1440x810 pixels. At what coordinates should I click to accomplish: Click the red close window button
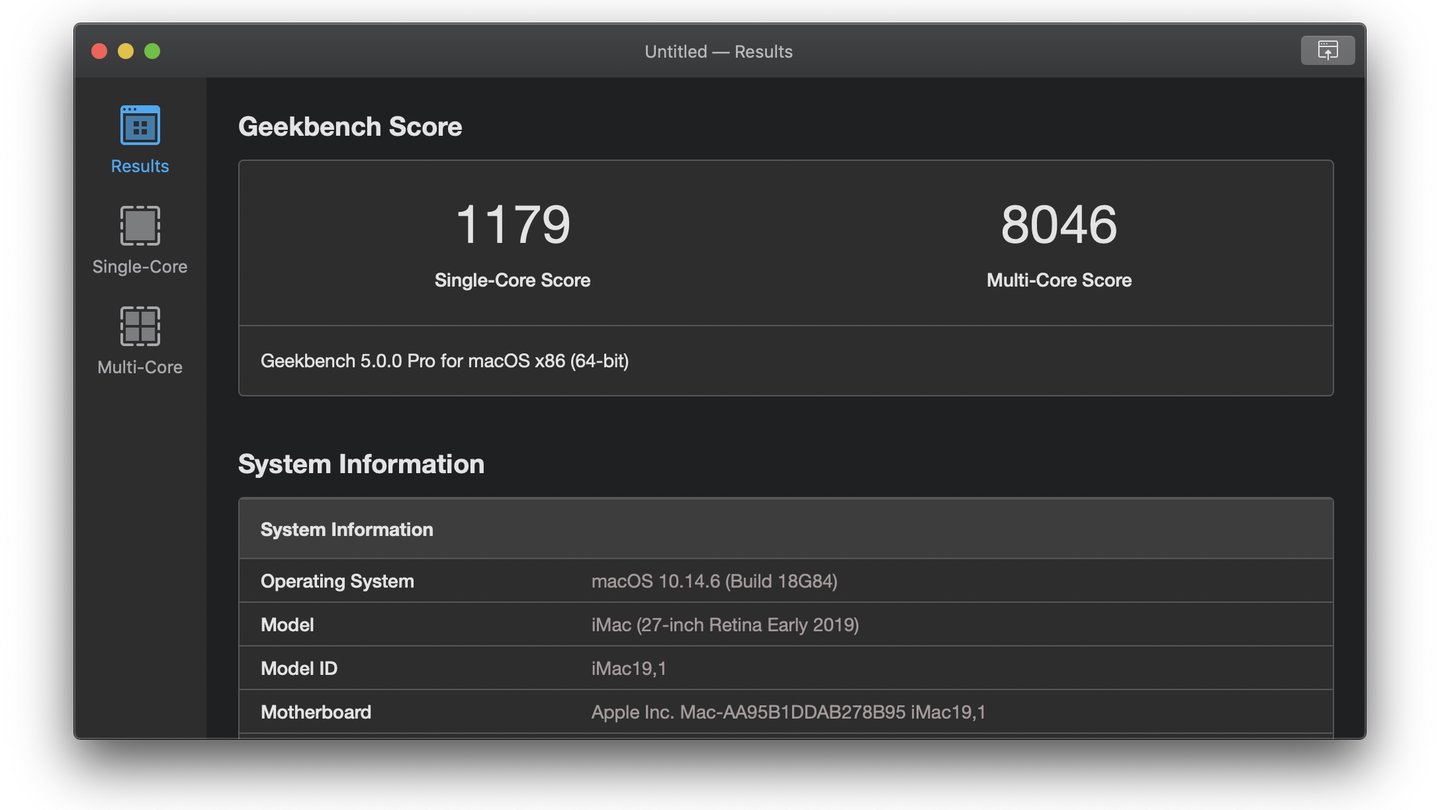click(99, 51)
